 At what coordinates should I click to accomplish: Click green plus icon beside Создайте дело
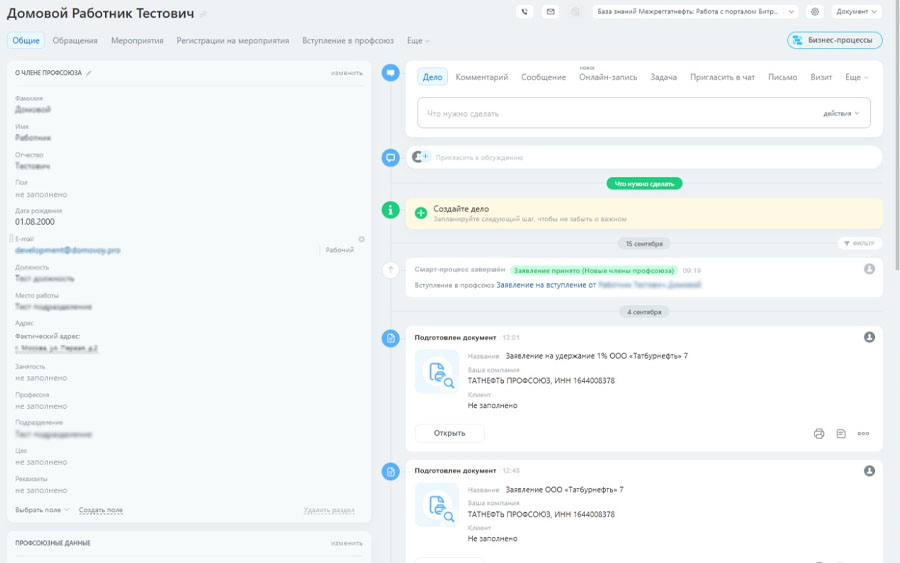pos(421,213)
